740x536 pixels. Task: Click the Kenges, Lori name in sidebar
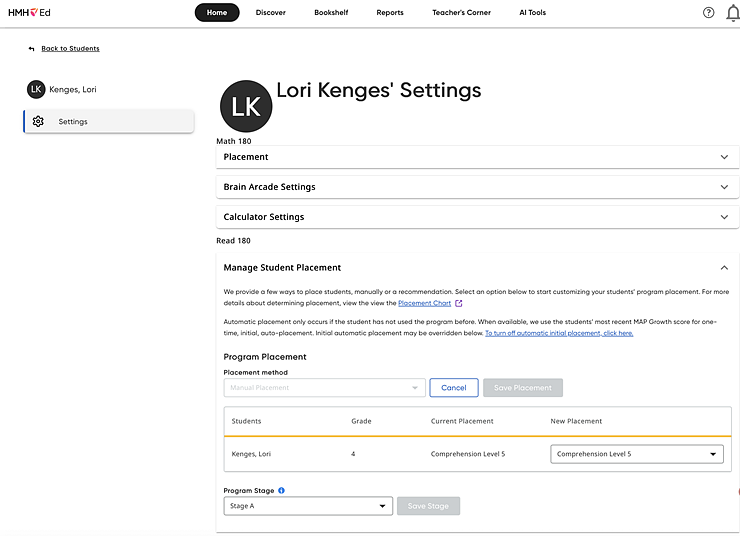coord(73,90)
